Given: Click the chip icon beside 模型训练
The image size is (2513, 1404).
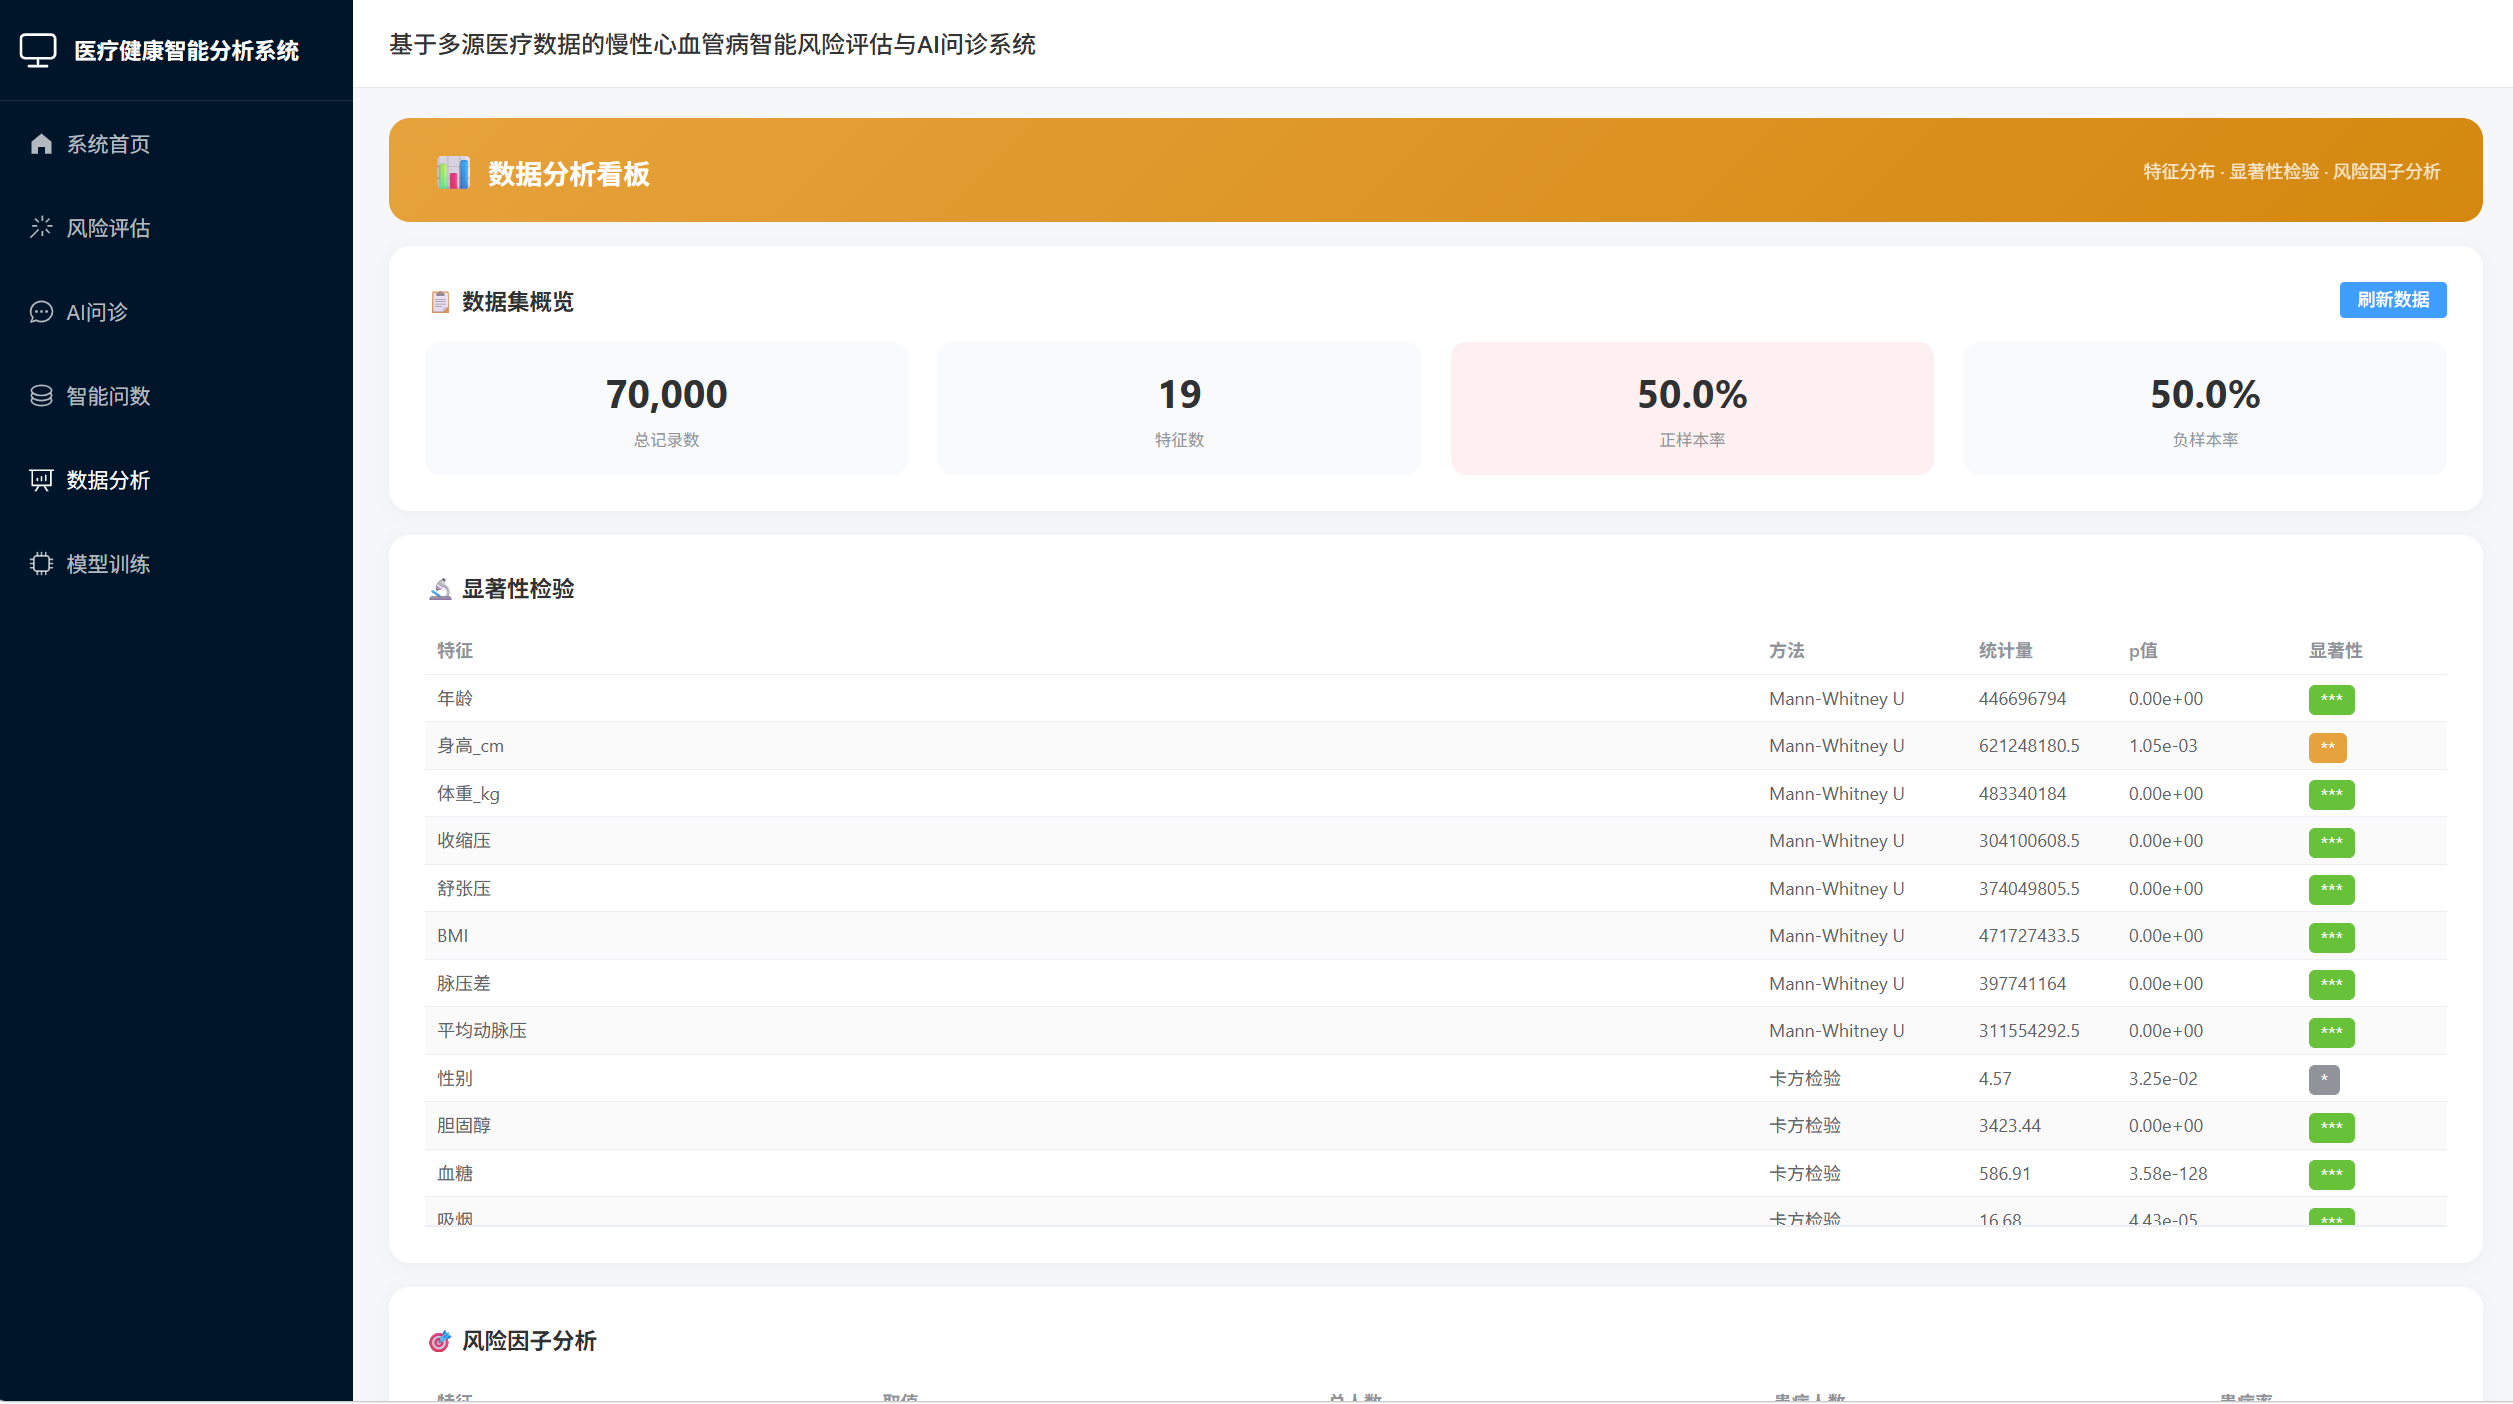Looking at the screenshot, I should [41, 564].
